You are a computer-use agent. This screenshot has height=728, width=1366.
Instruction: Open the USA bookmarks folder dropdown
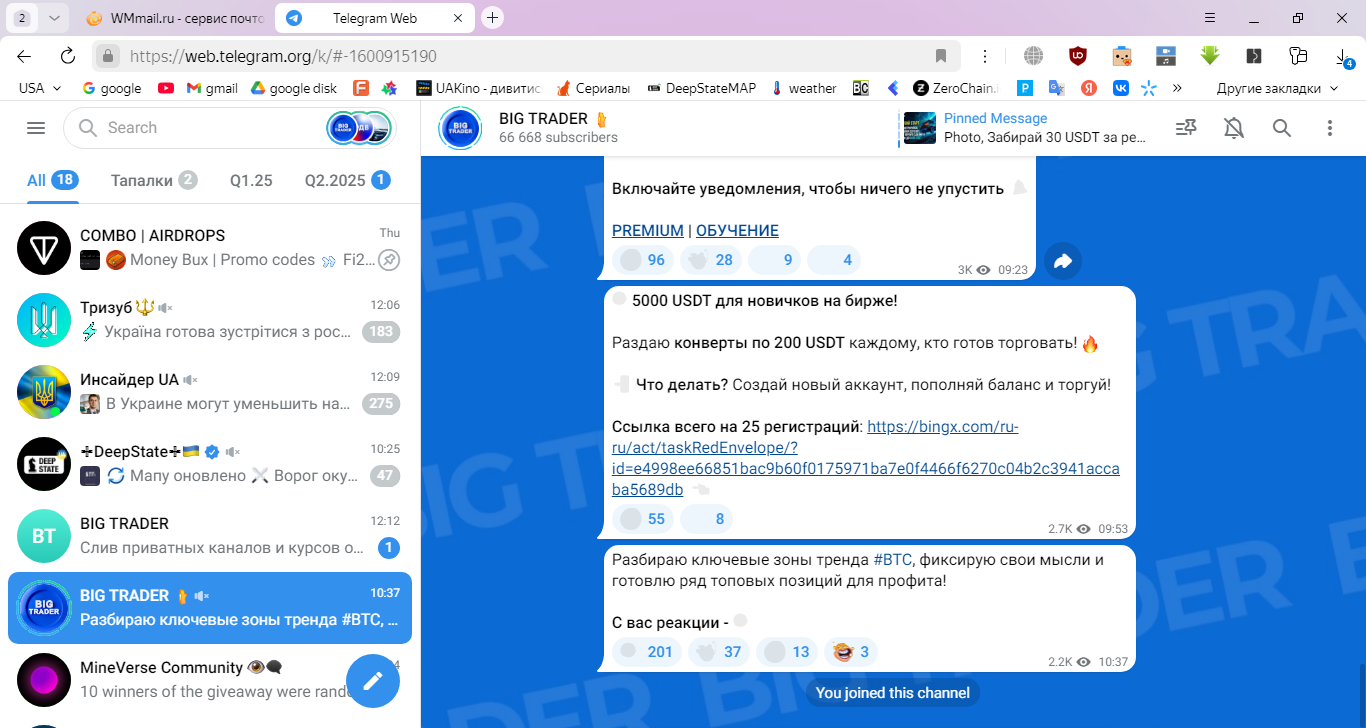[x=40, y=88]
